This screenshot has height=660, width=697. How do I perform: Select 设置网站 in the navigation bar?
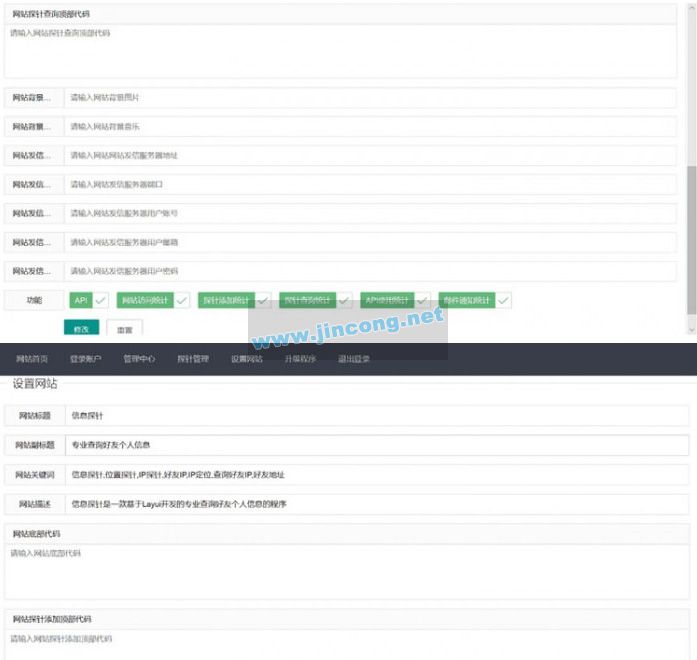pos(247,359)
